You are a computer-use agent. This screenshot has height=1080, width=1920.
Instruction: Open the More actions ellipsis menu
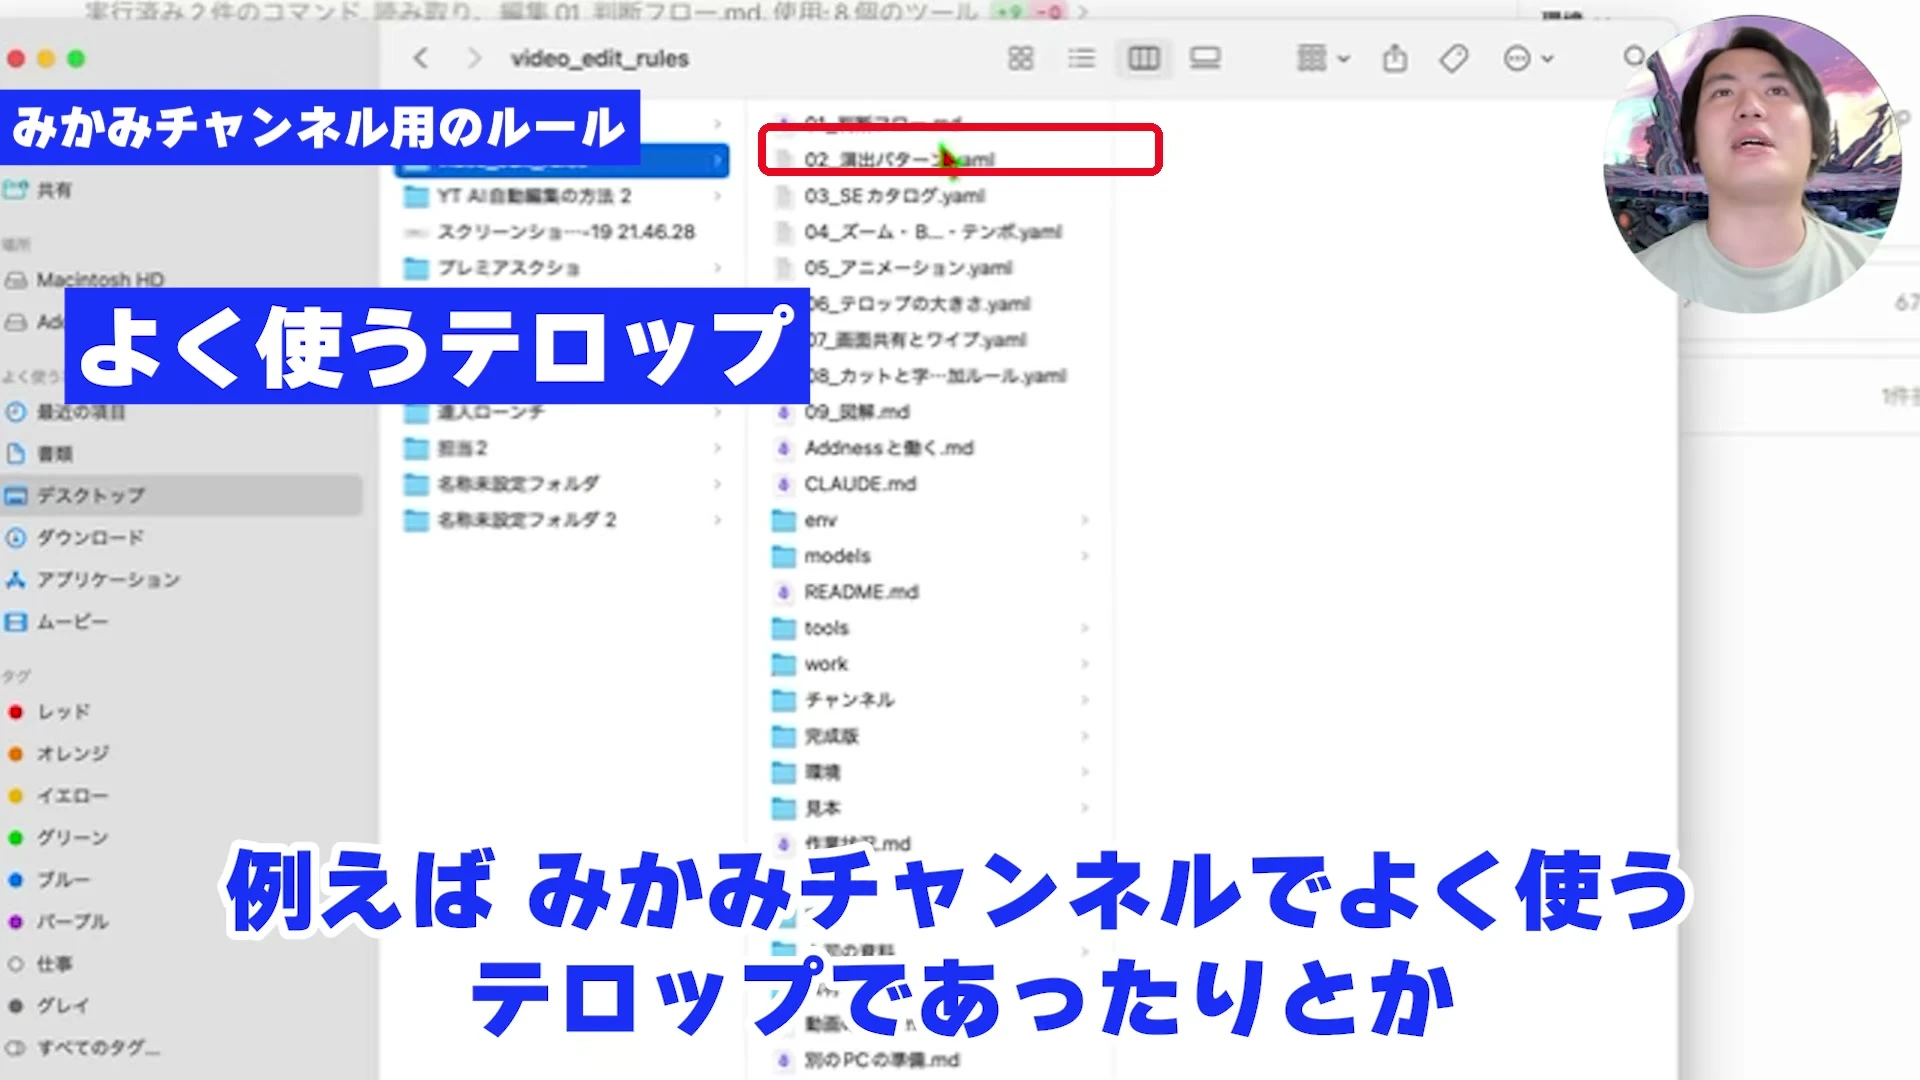pyautogui.click(x=1528, y=58)
